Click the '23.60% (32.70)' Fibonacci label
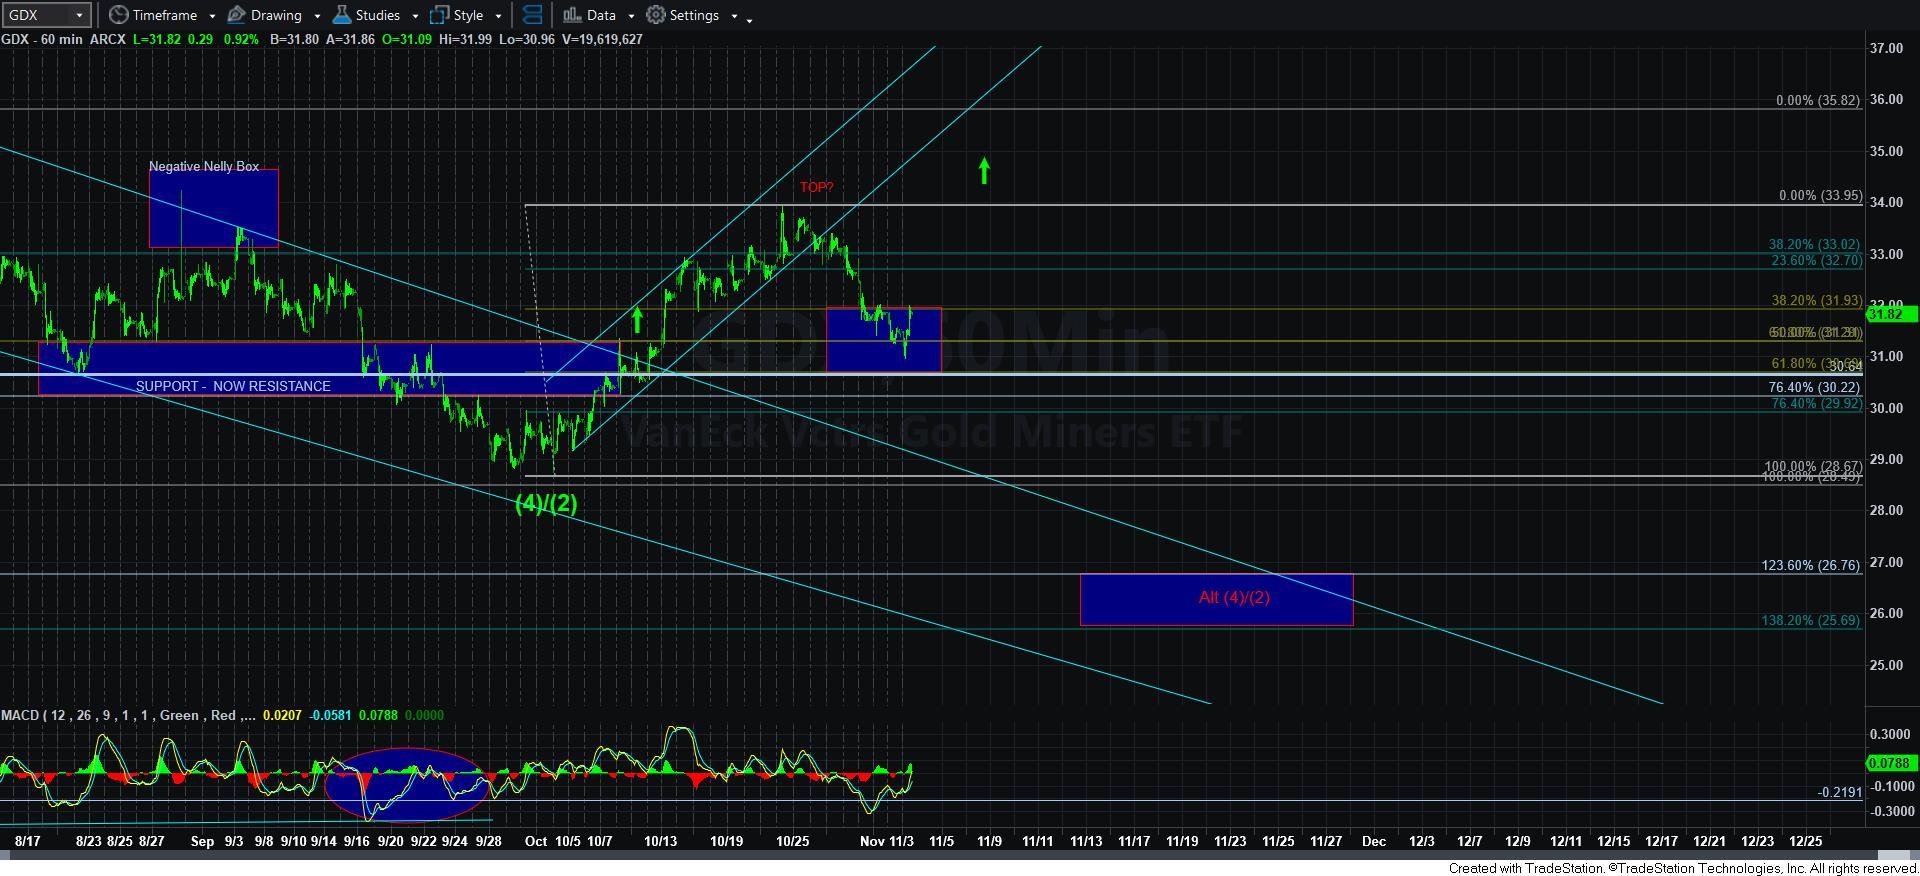The height and width of the screenshot is (876, 1920). coord(1817,260)
